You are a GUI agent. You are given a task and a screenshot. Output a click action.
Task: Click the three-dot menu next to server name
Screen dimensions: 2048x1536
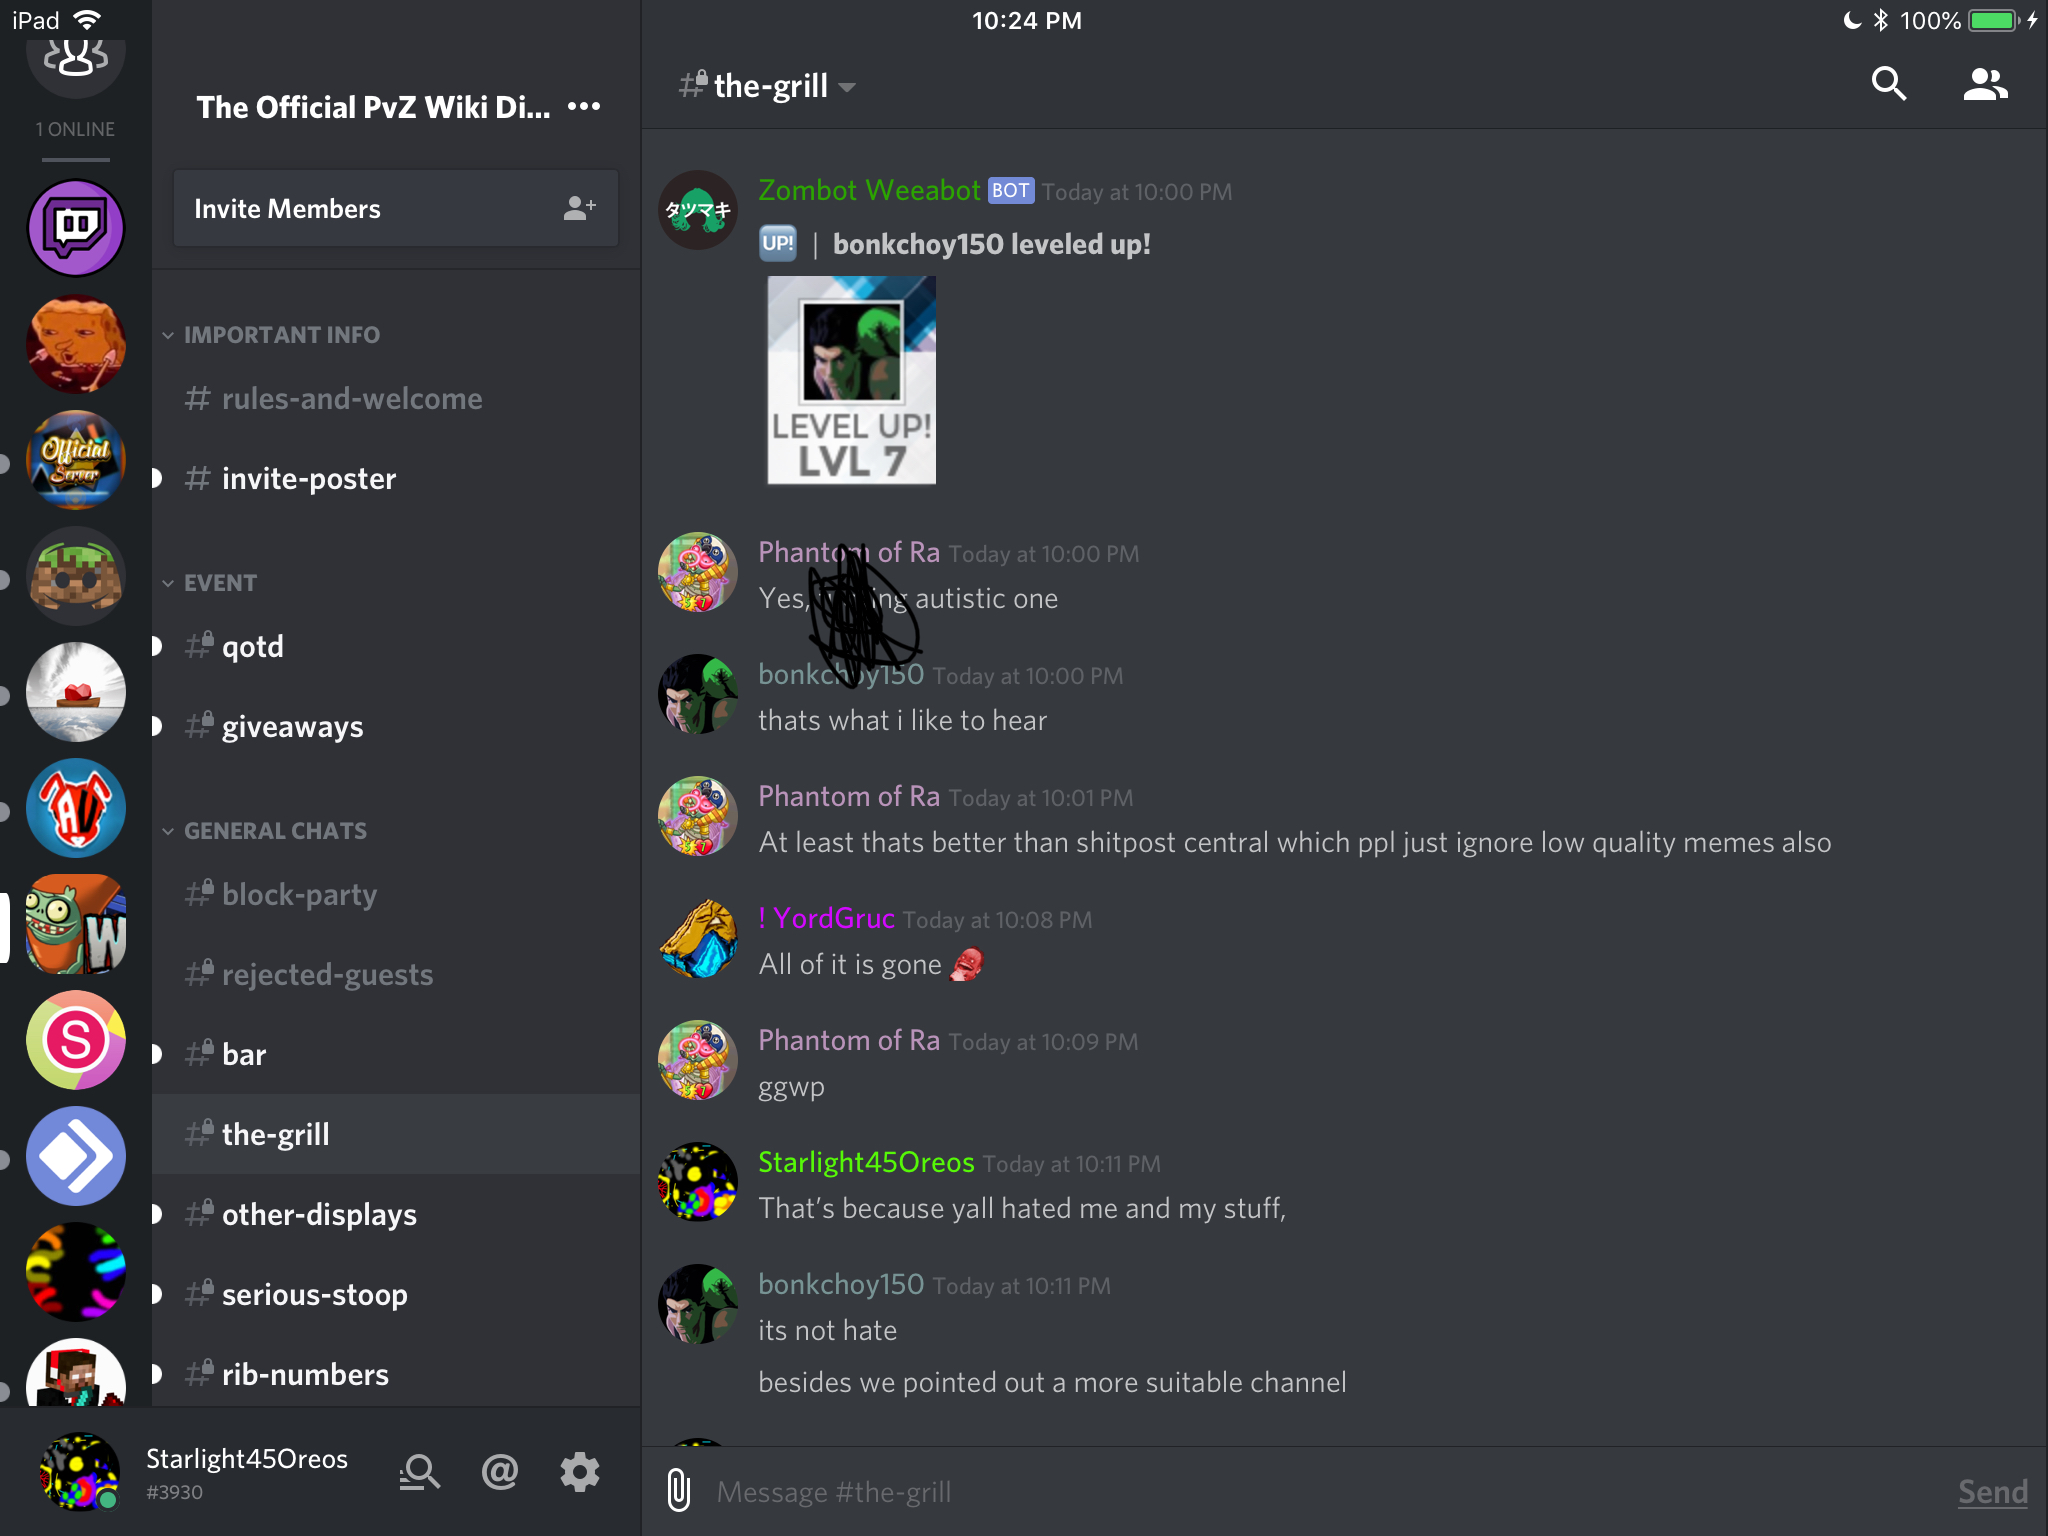[x=590, y=108]
